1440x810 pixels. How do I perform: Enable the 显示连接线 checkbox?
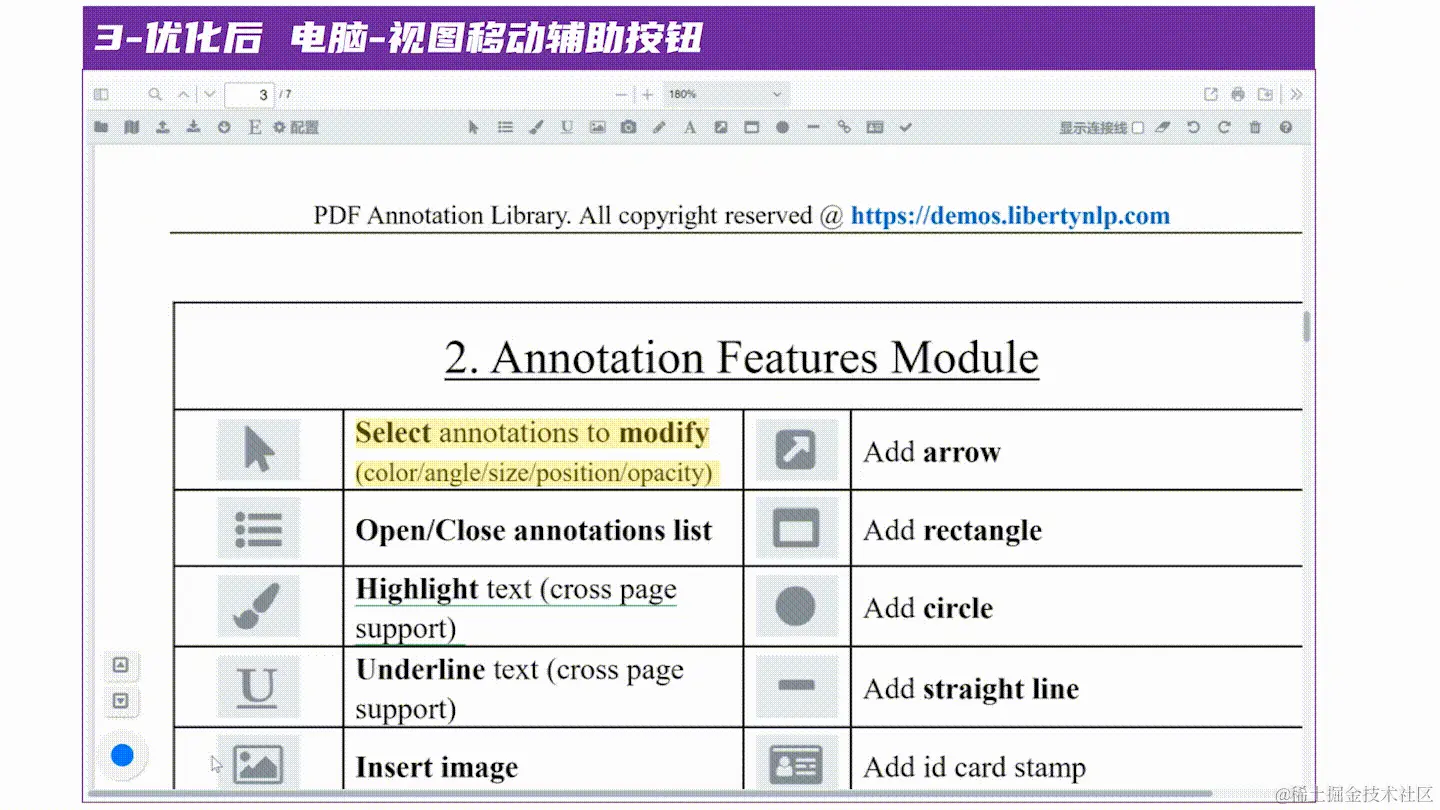tap(1137, 128)
